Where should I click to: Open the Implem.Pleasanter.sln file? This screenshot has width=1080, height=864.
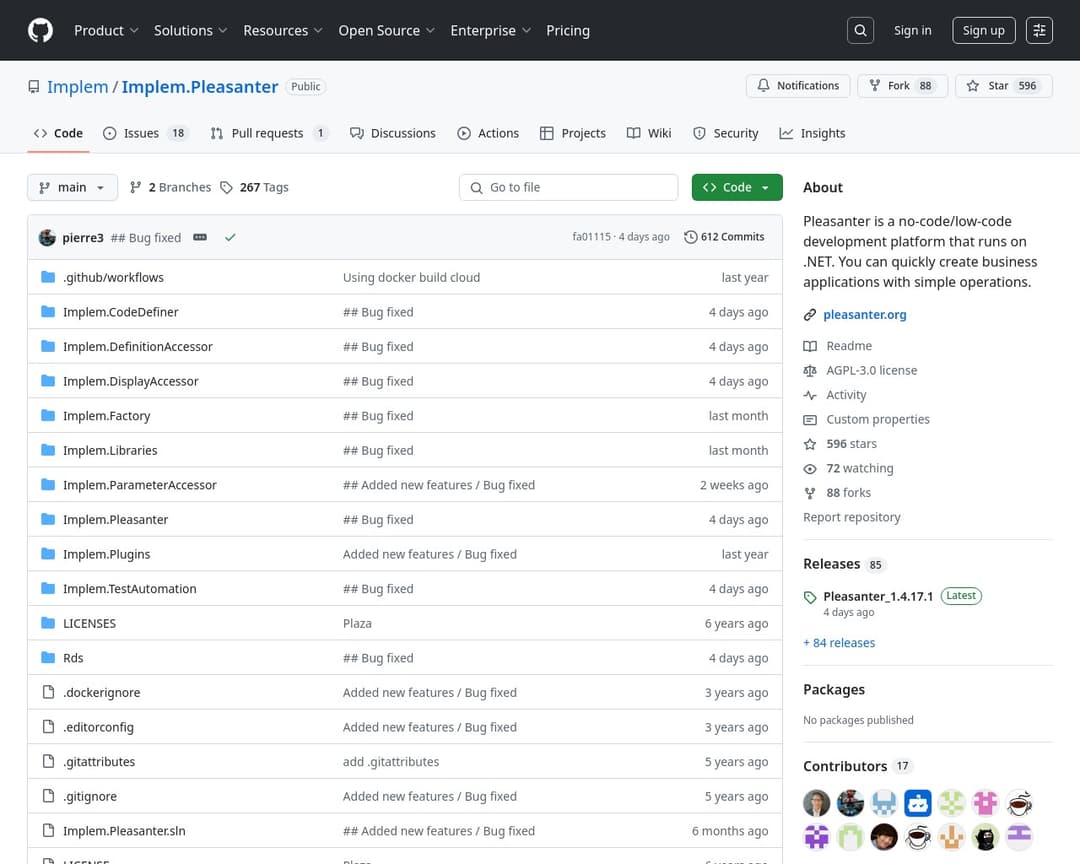(124, 830)
